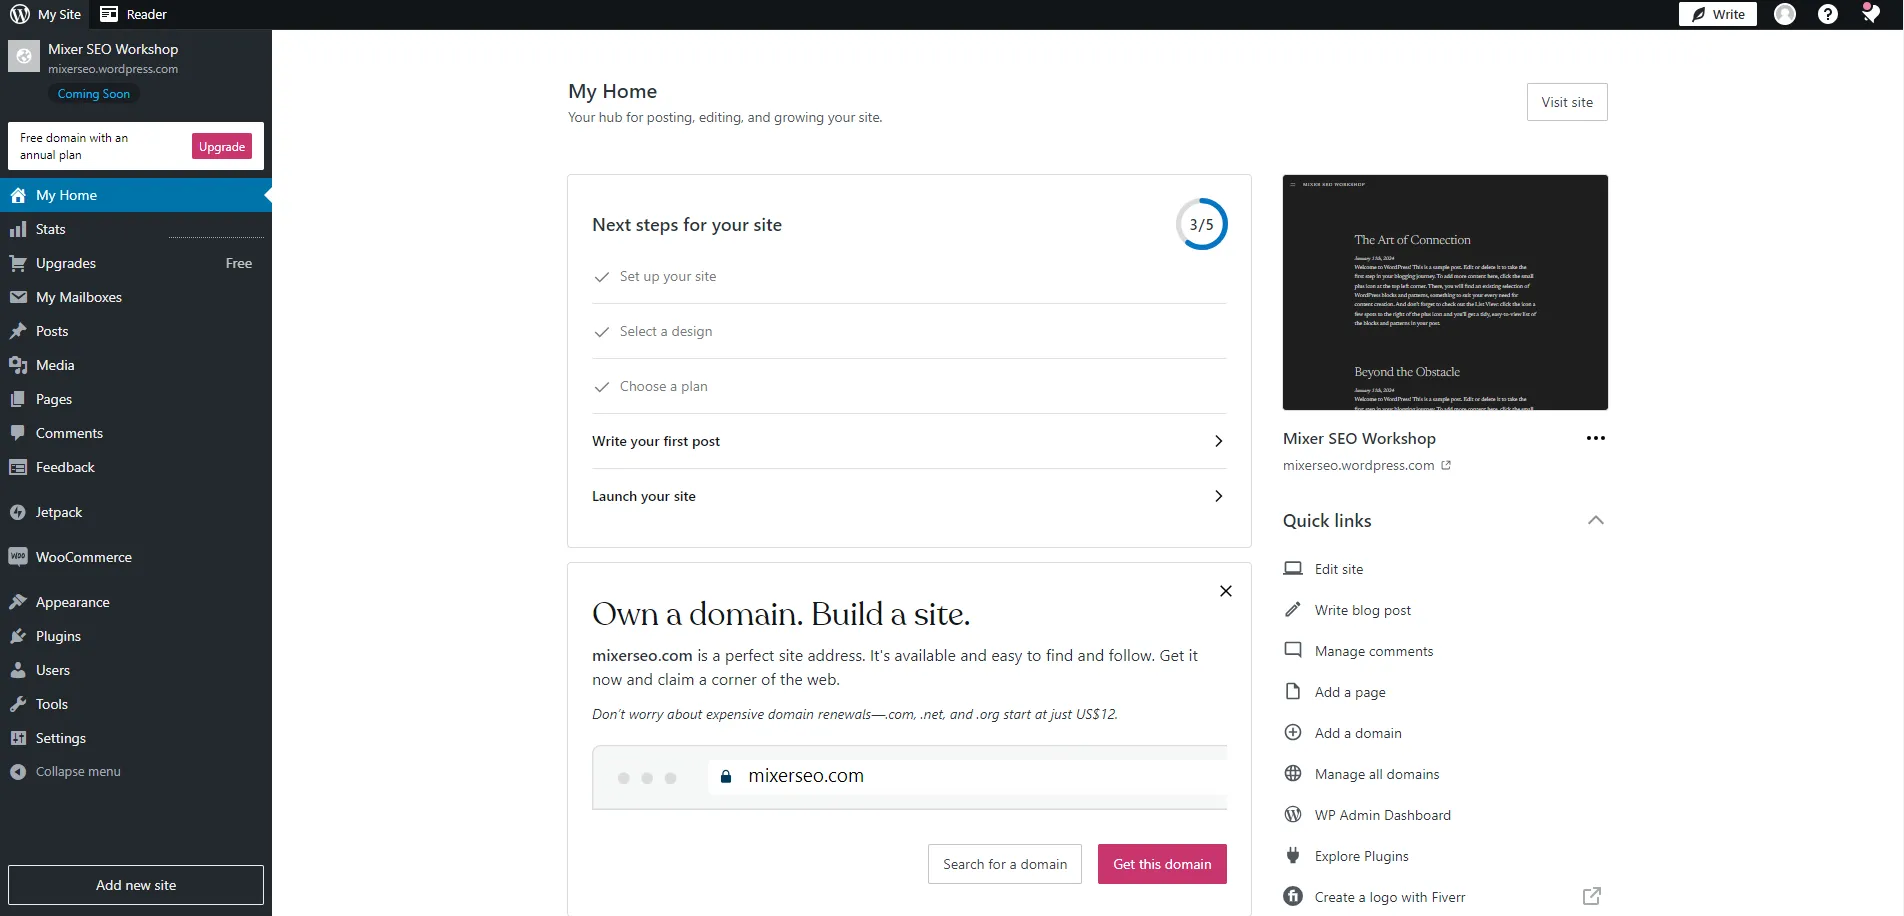1904x916 pixels.
Task: Expand the Launch your site step
Action: click(x=909, y=496)
